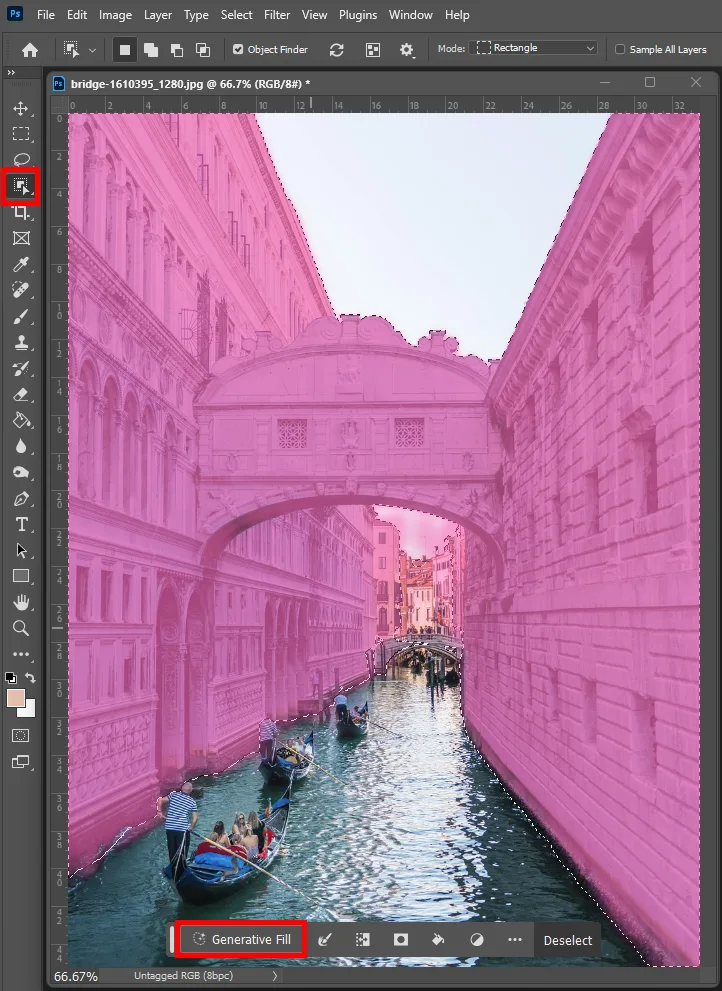Click Deselect in the contextual task bar
This screenshot has height=991, width=722.
[x=568, y=940]
